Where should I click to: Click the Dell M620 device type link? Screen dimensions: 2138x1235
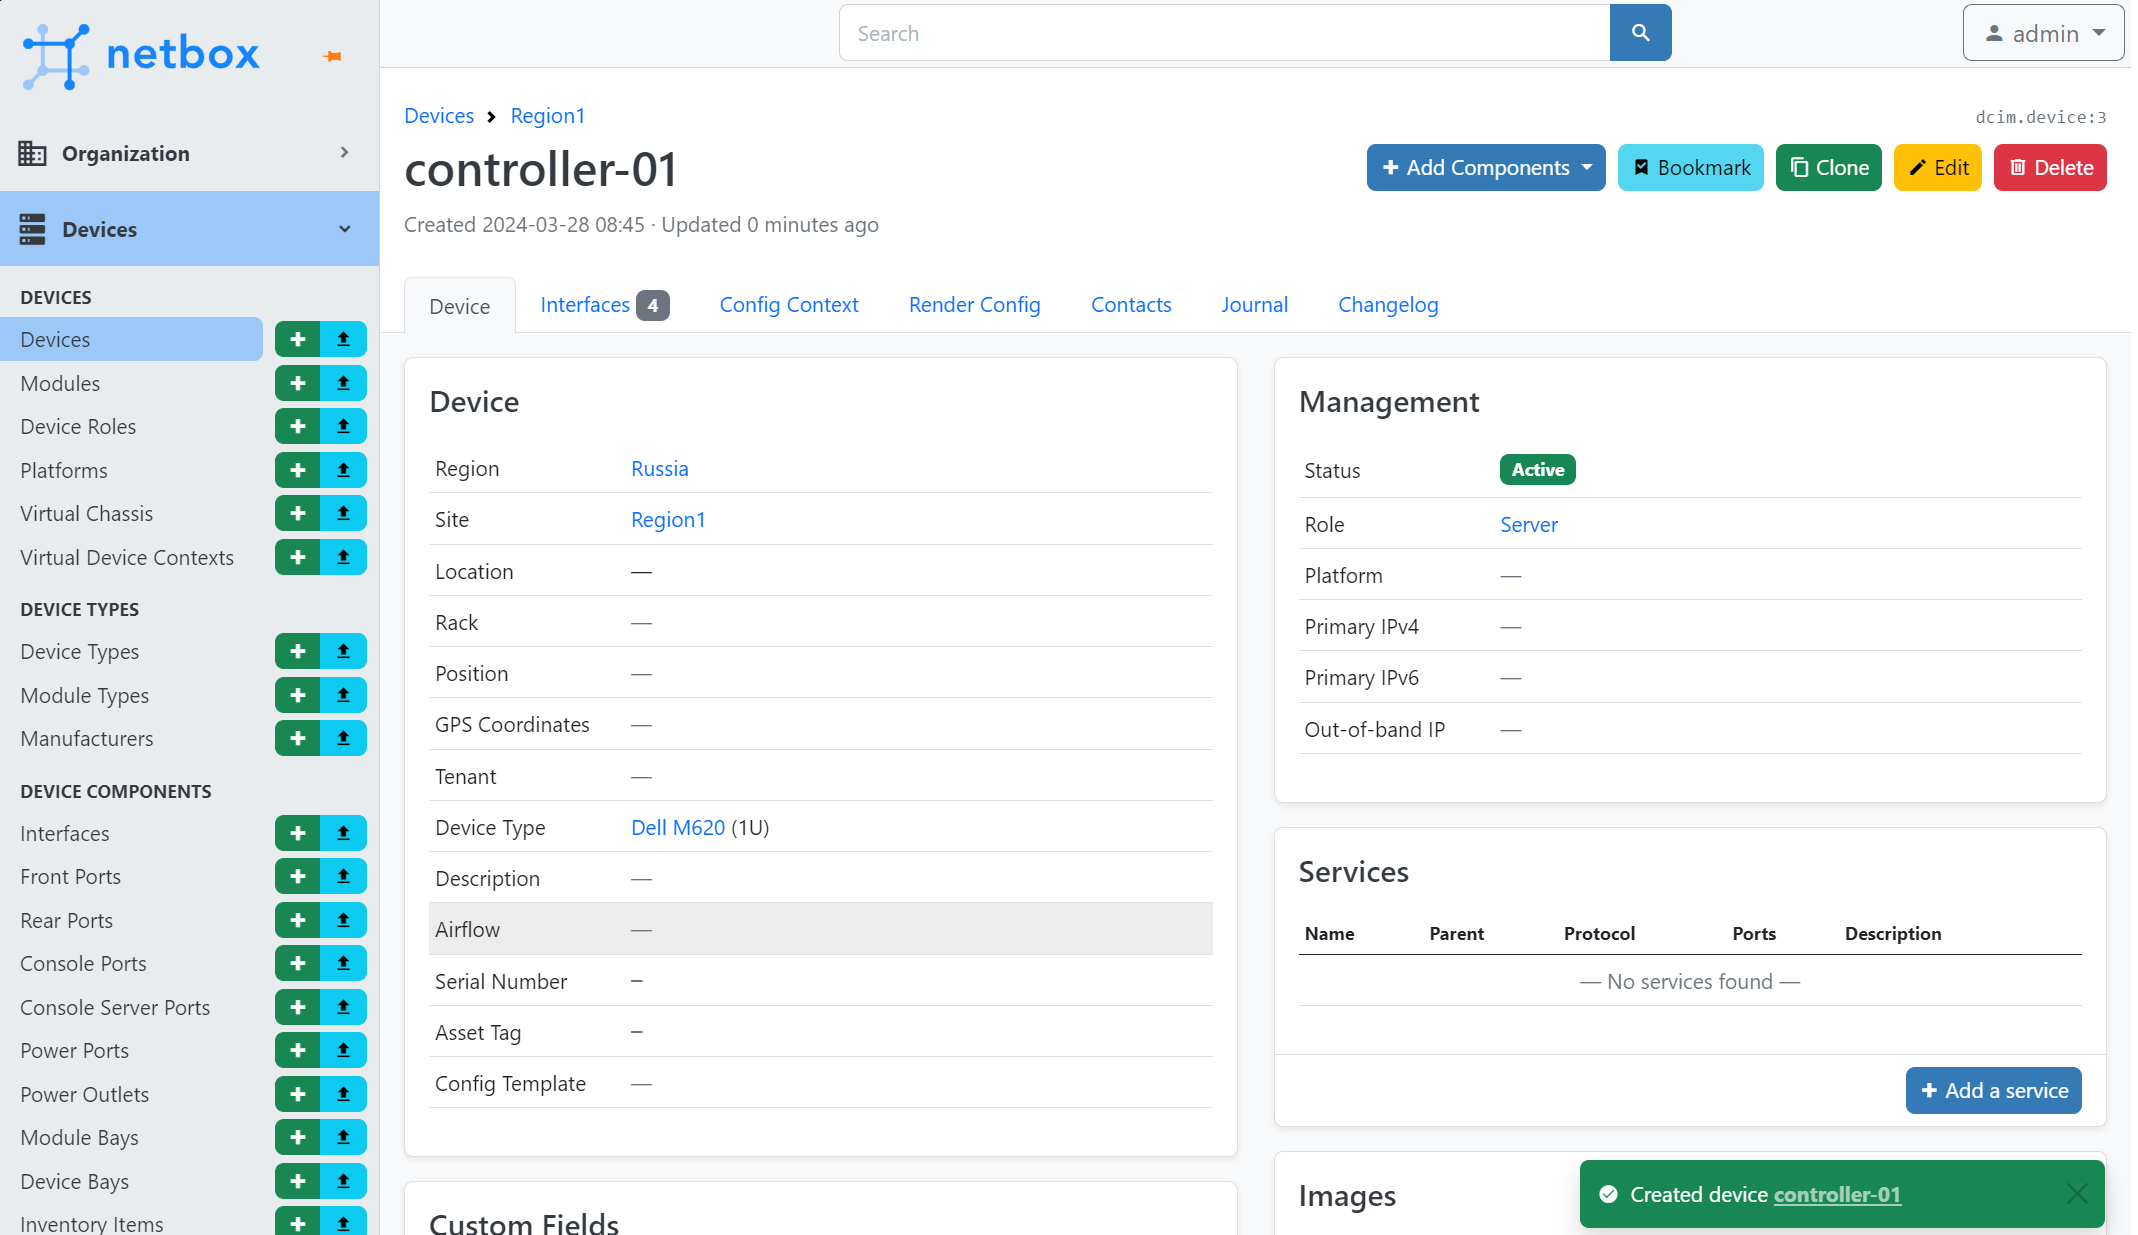click(678, 828)
